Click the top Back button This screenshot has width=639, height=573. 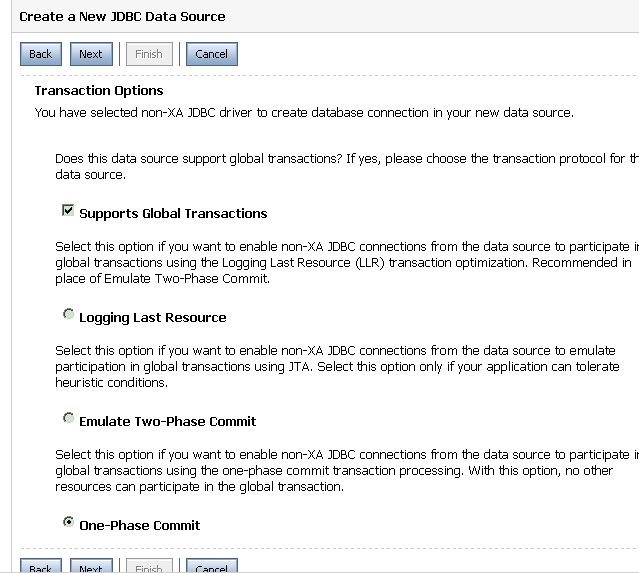click(x=40, y=54)
